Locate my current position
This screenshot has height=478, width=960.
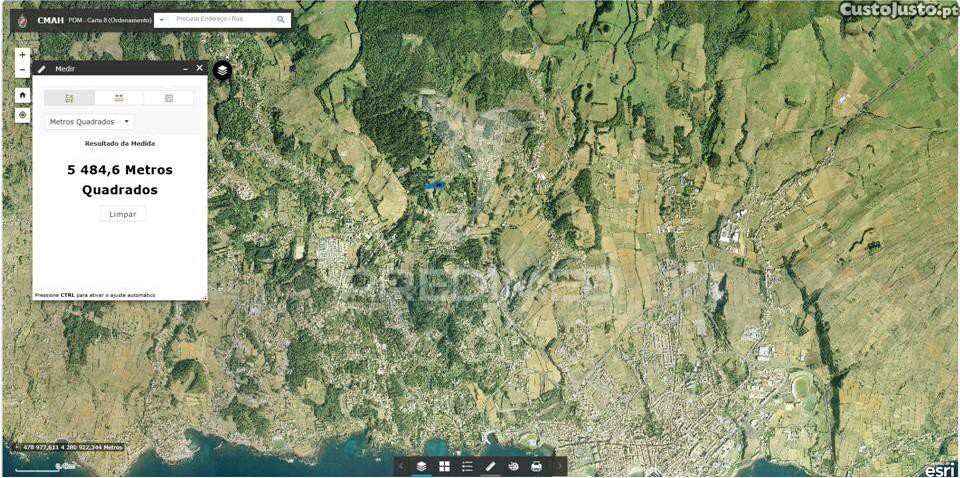(22, 115)
